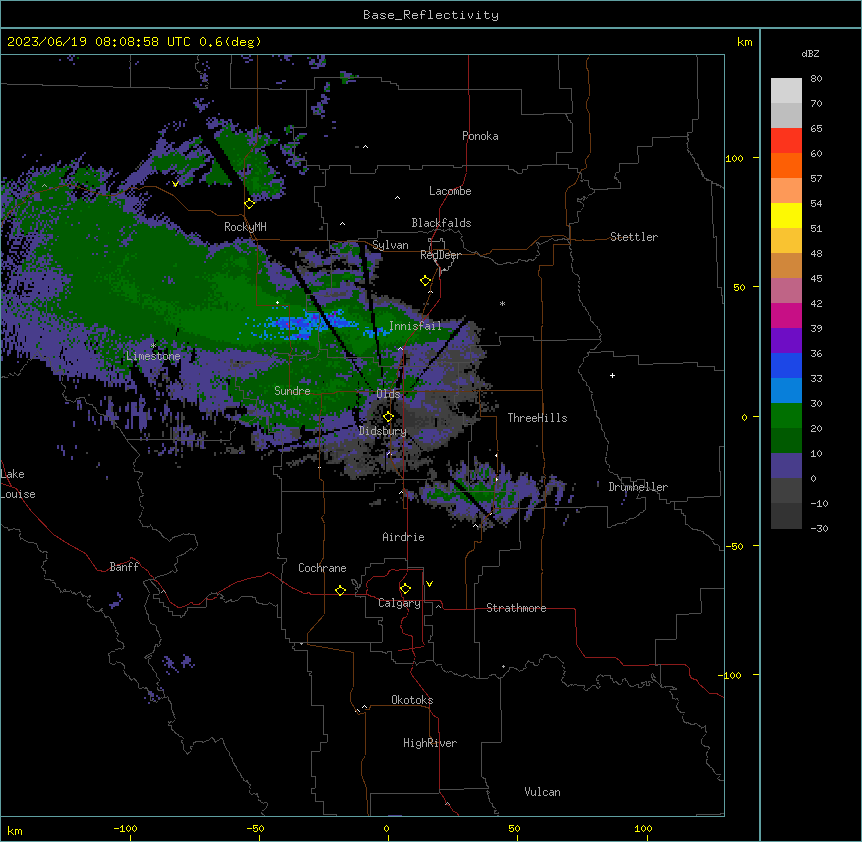
Task: Click the ThreeHills label
Action: click(x=537, y=418)
